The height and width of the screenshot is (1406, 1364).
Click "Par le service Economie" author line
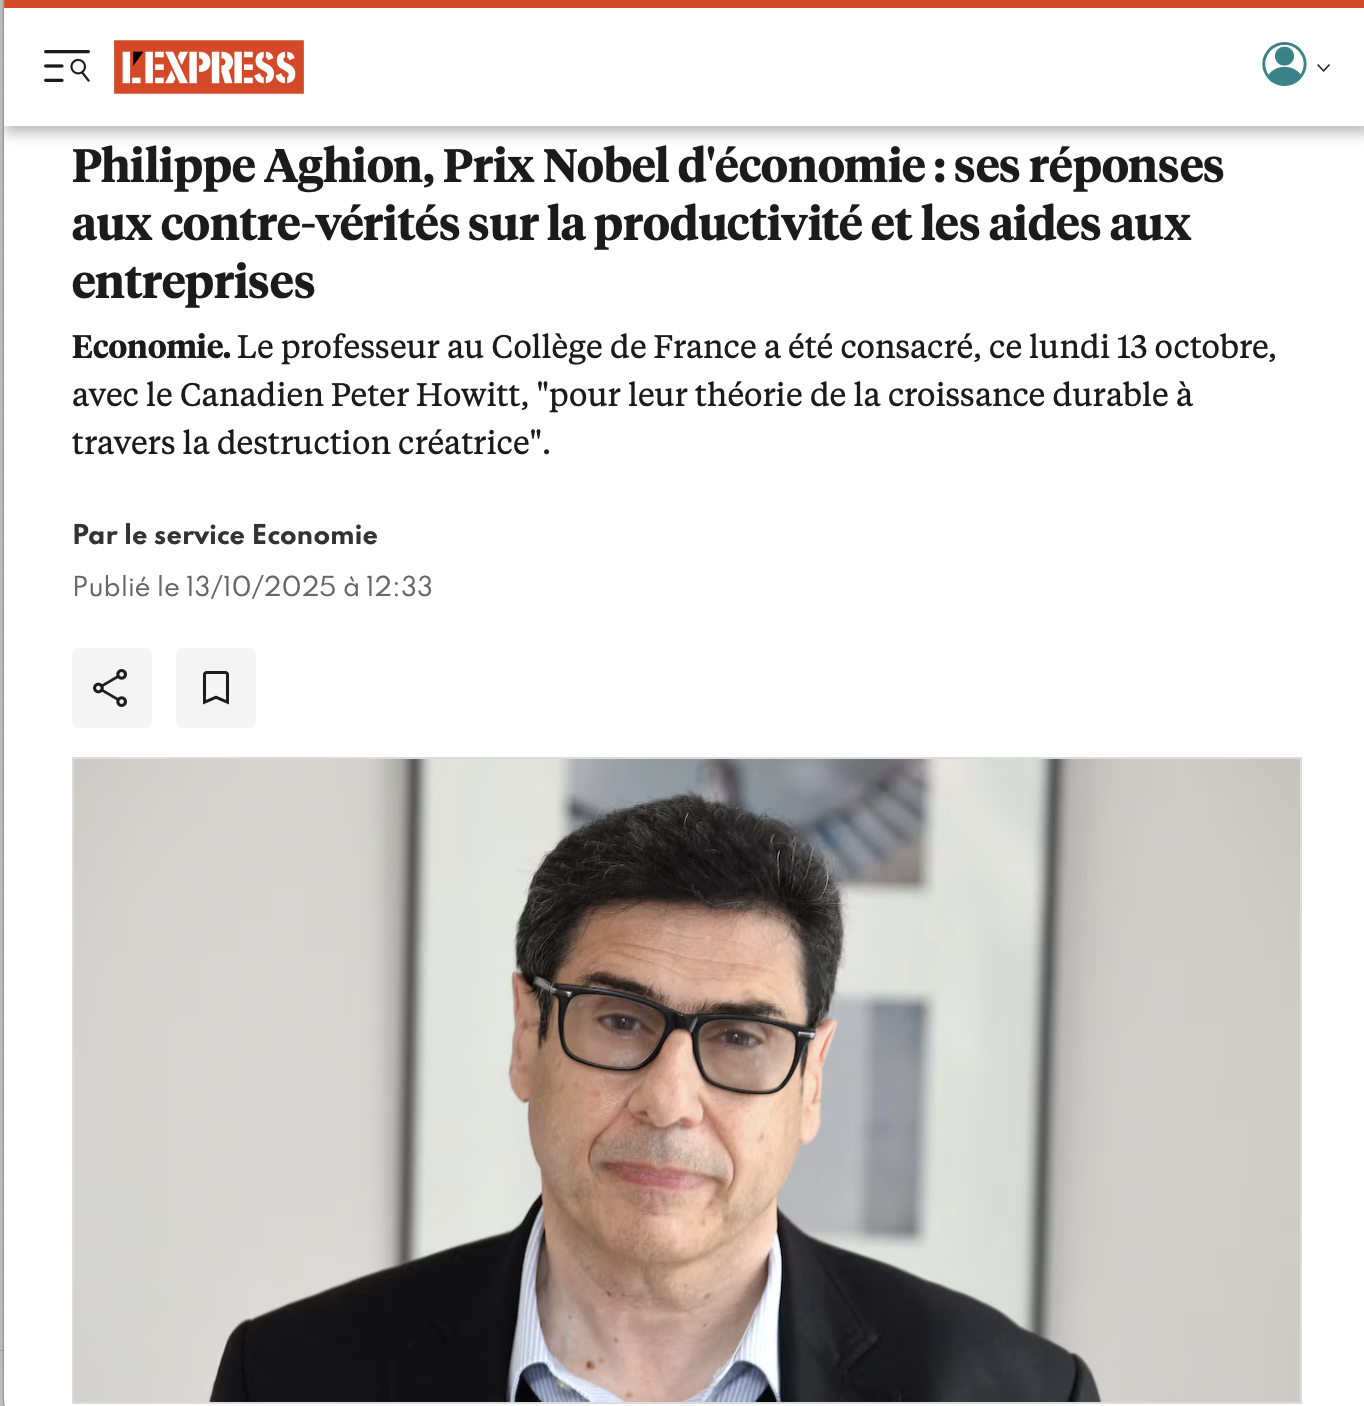(225, 535)
